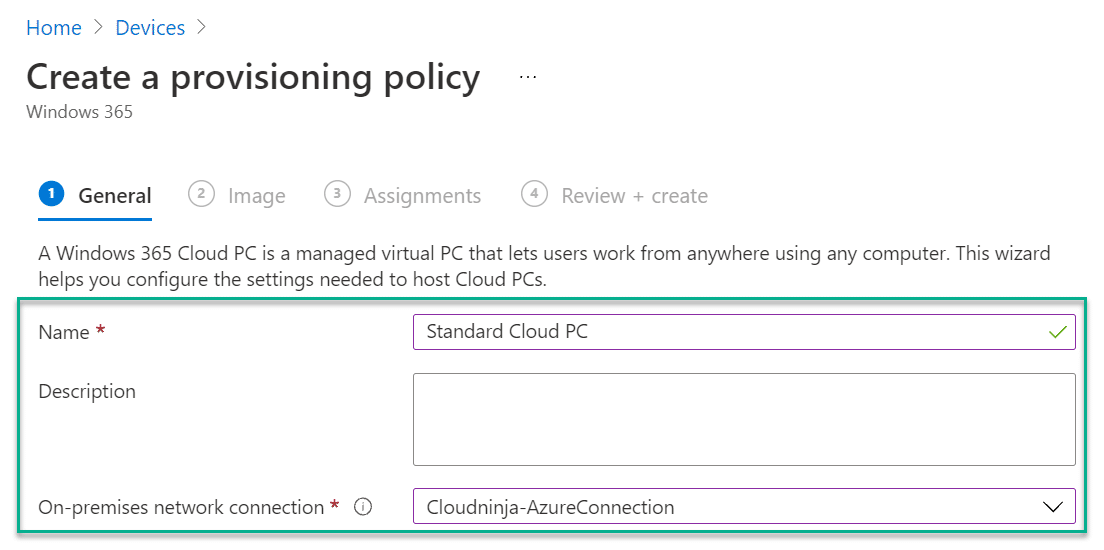Open the ellipsis more options menu
1104x550 pixels.
click(x=527, y=77)
